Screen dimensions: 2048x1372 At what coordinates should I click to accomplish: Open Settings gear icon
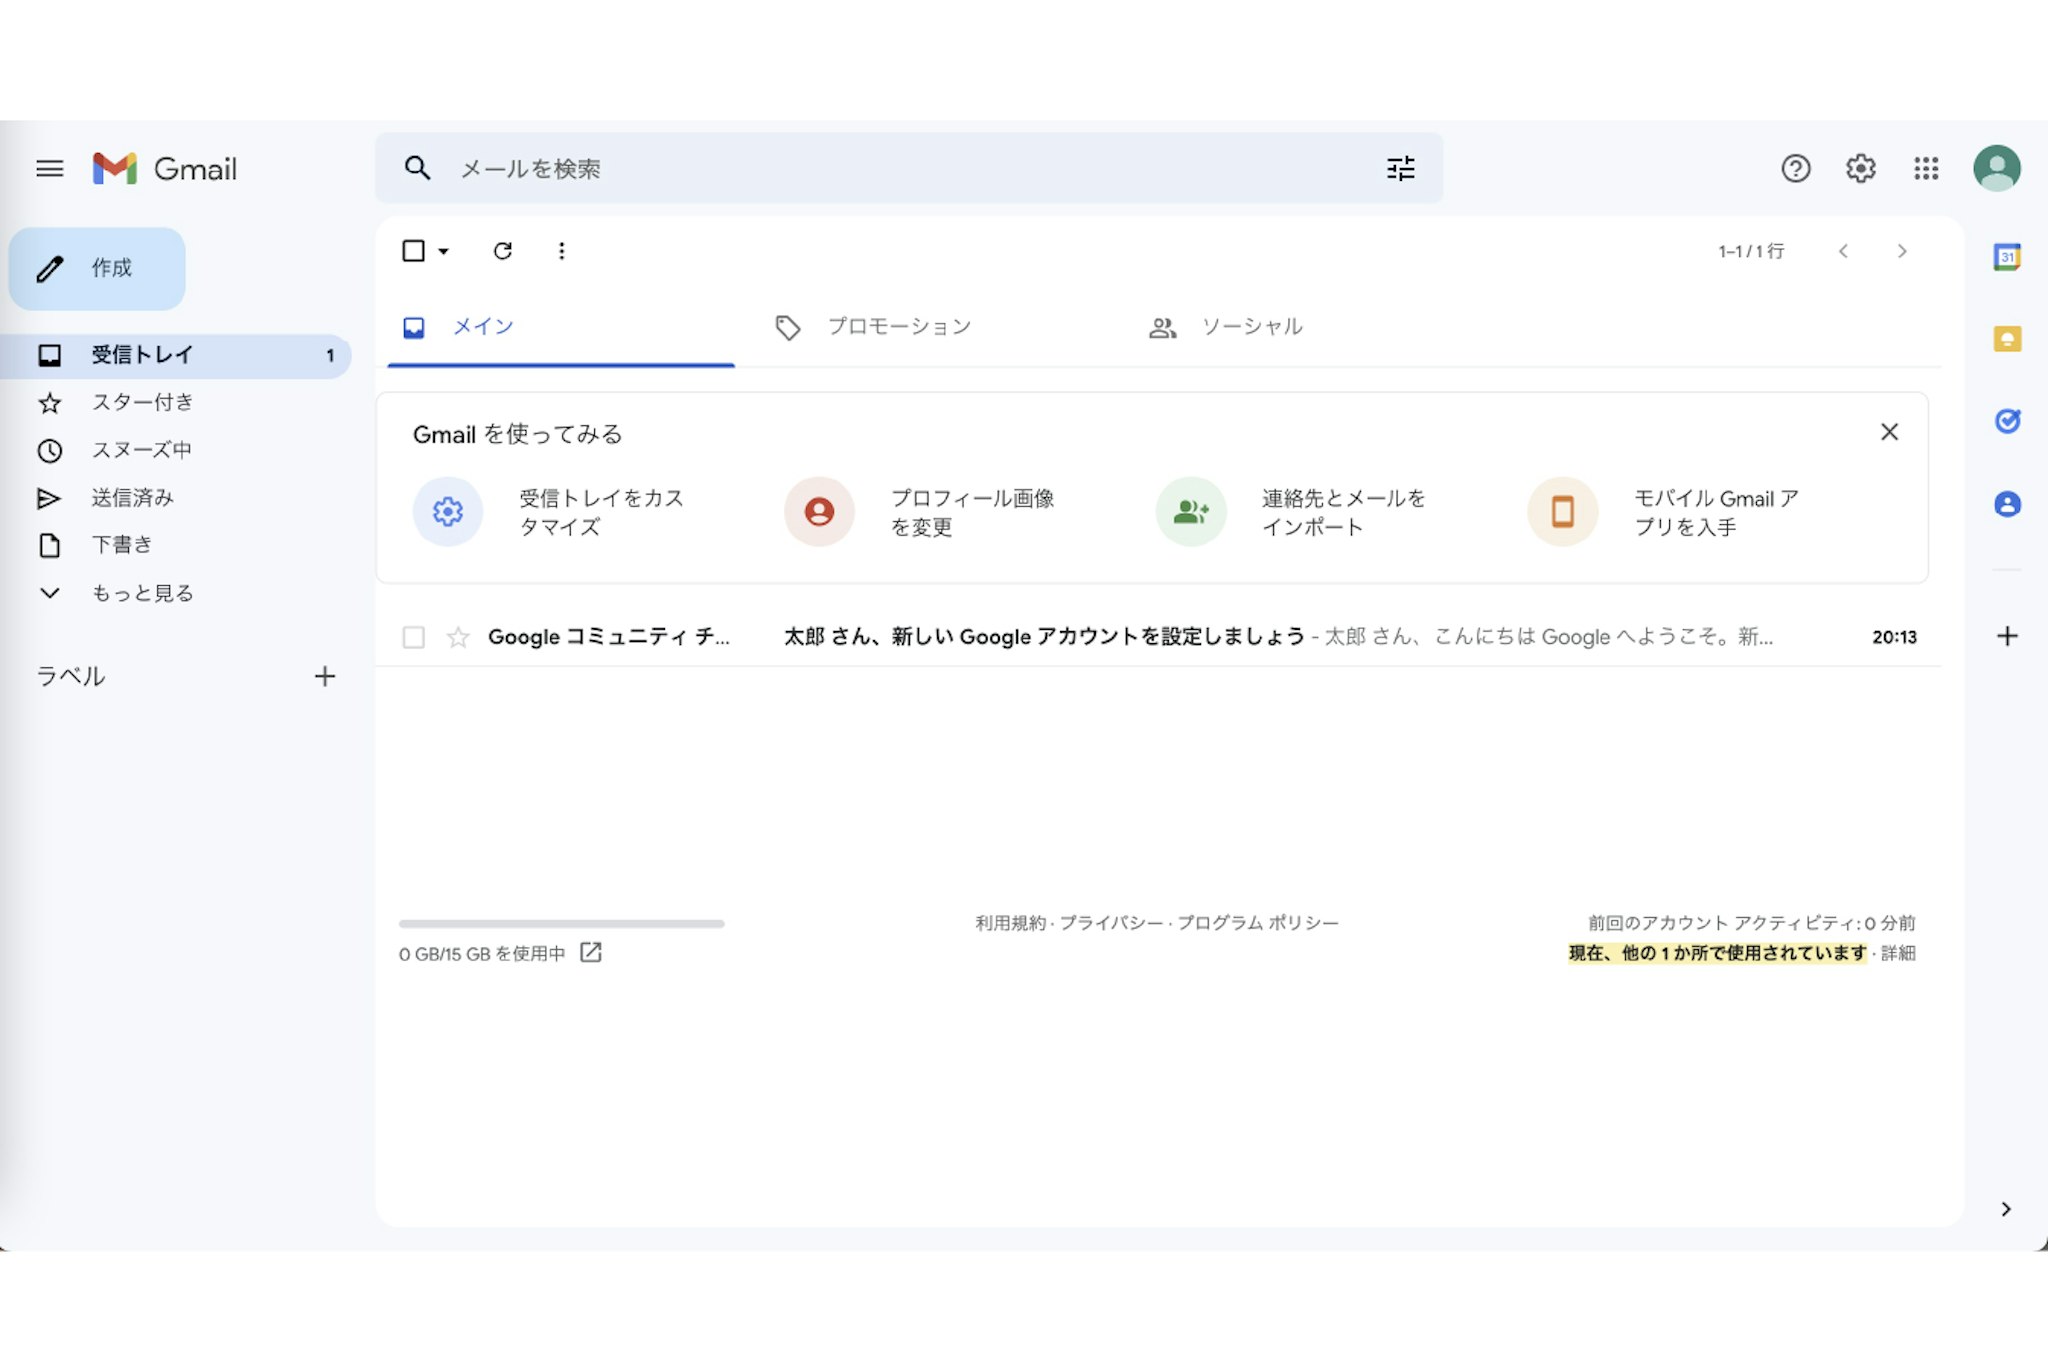1860,168
